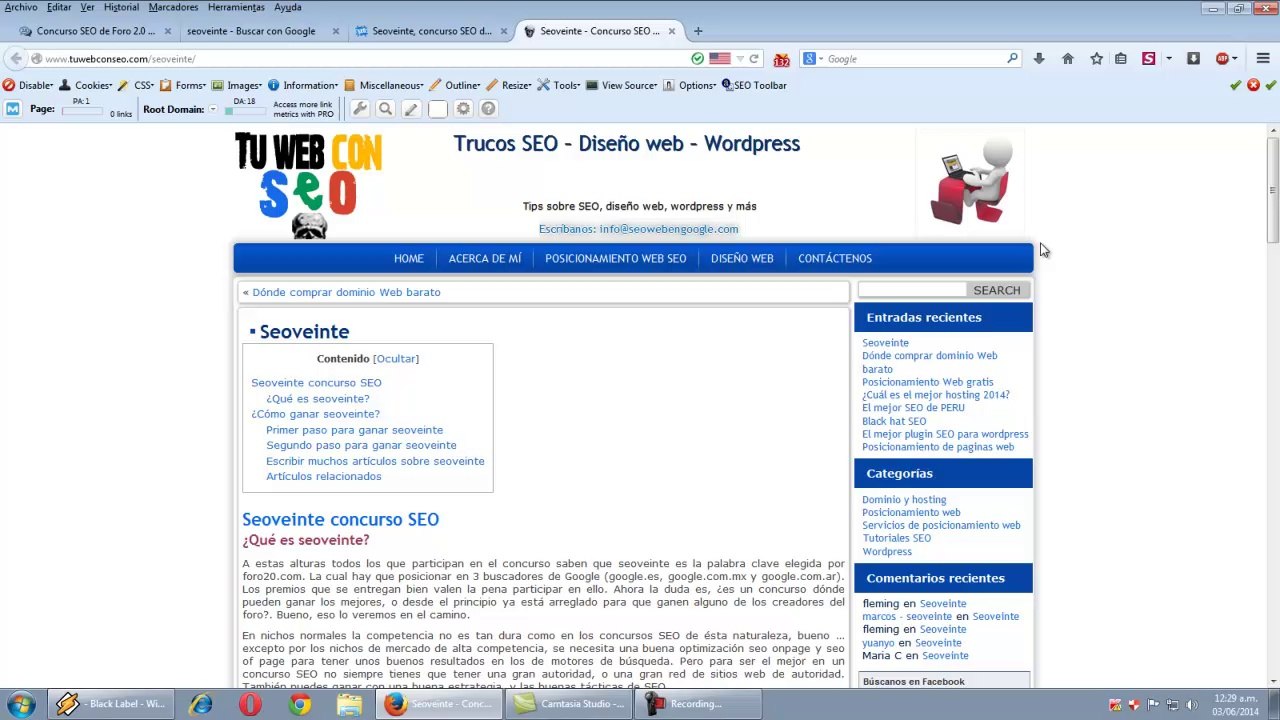Open the Information dropdown menu
The width and height of the screenshot is (1280, 720).
coord(303,86)
